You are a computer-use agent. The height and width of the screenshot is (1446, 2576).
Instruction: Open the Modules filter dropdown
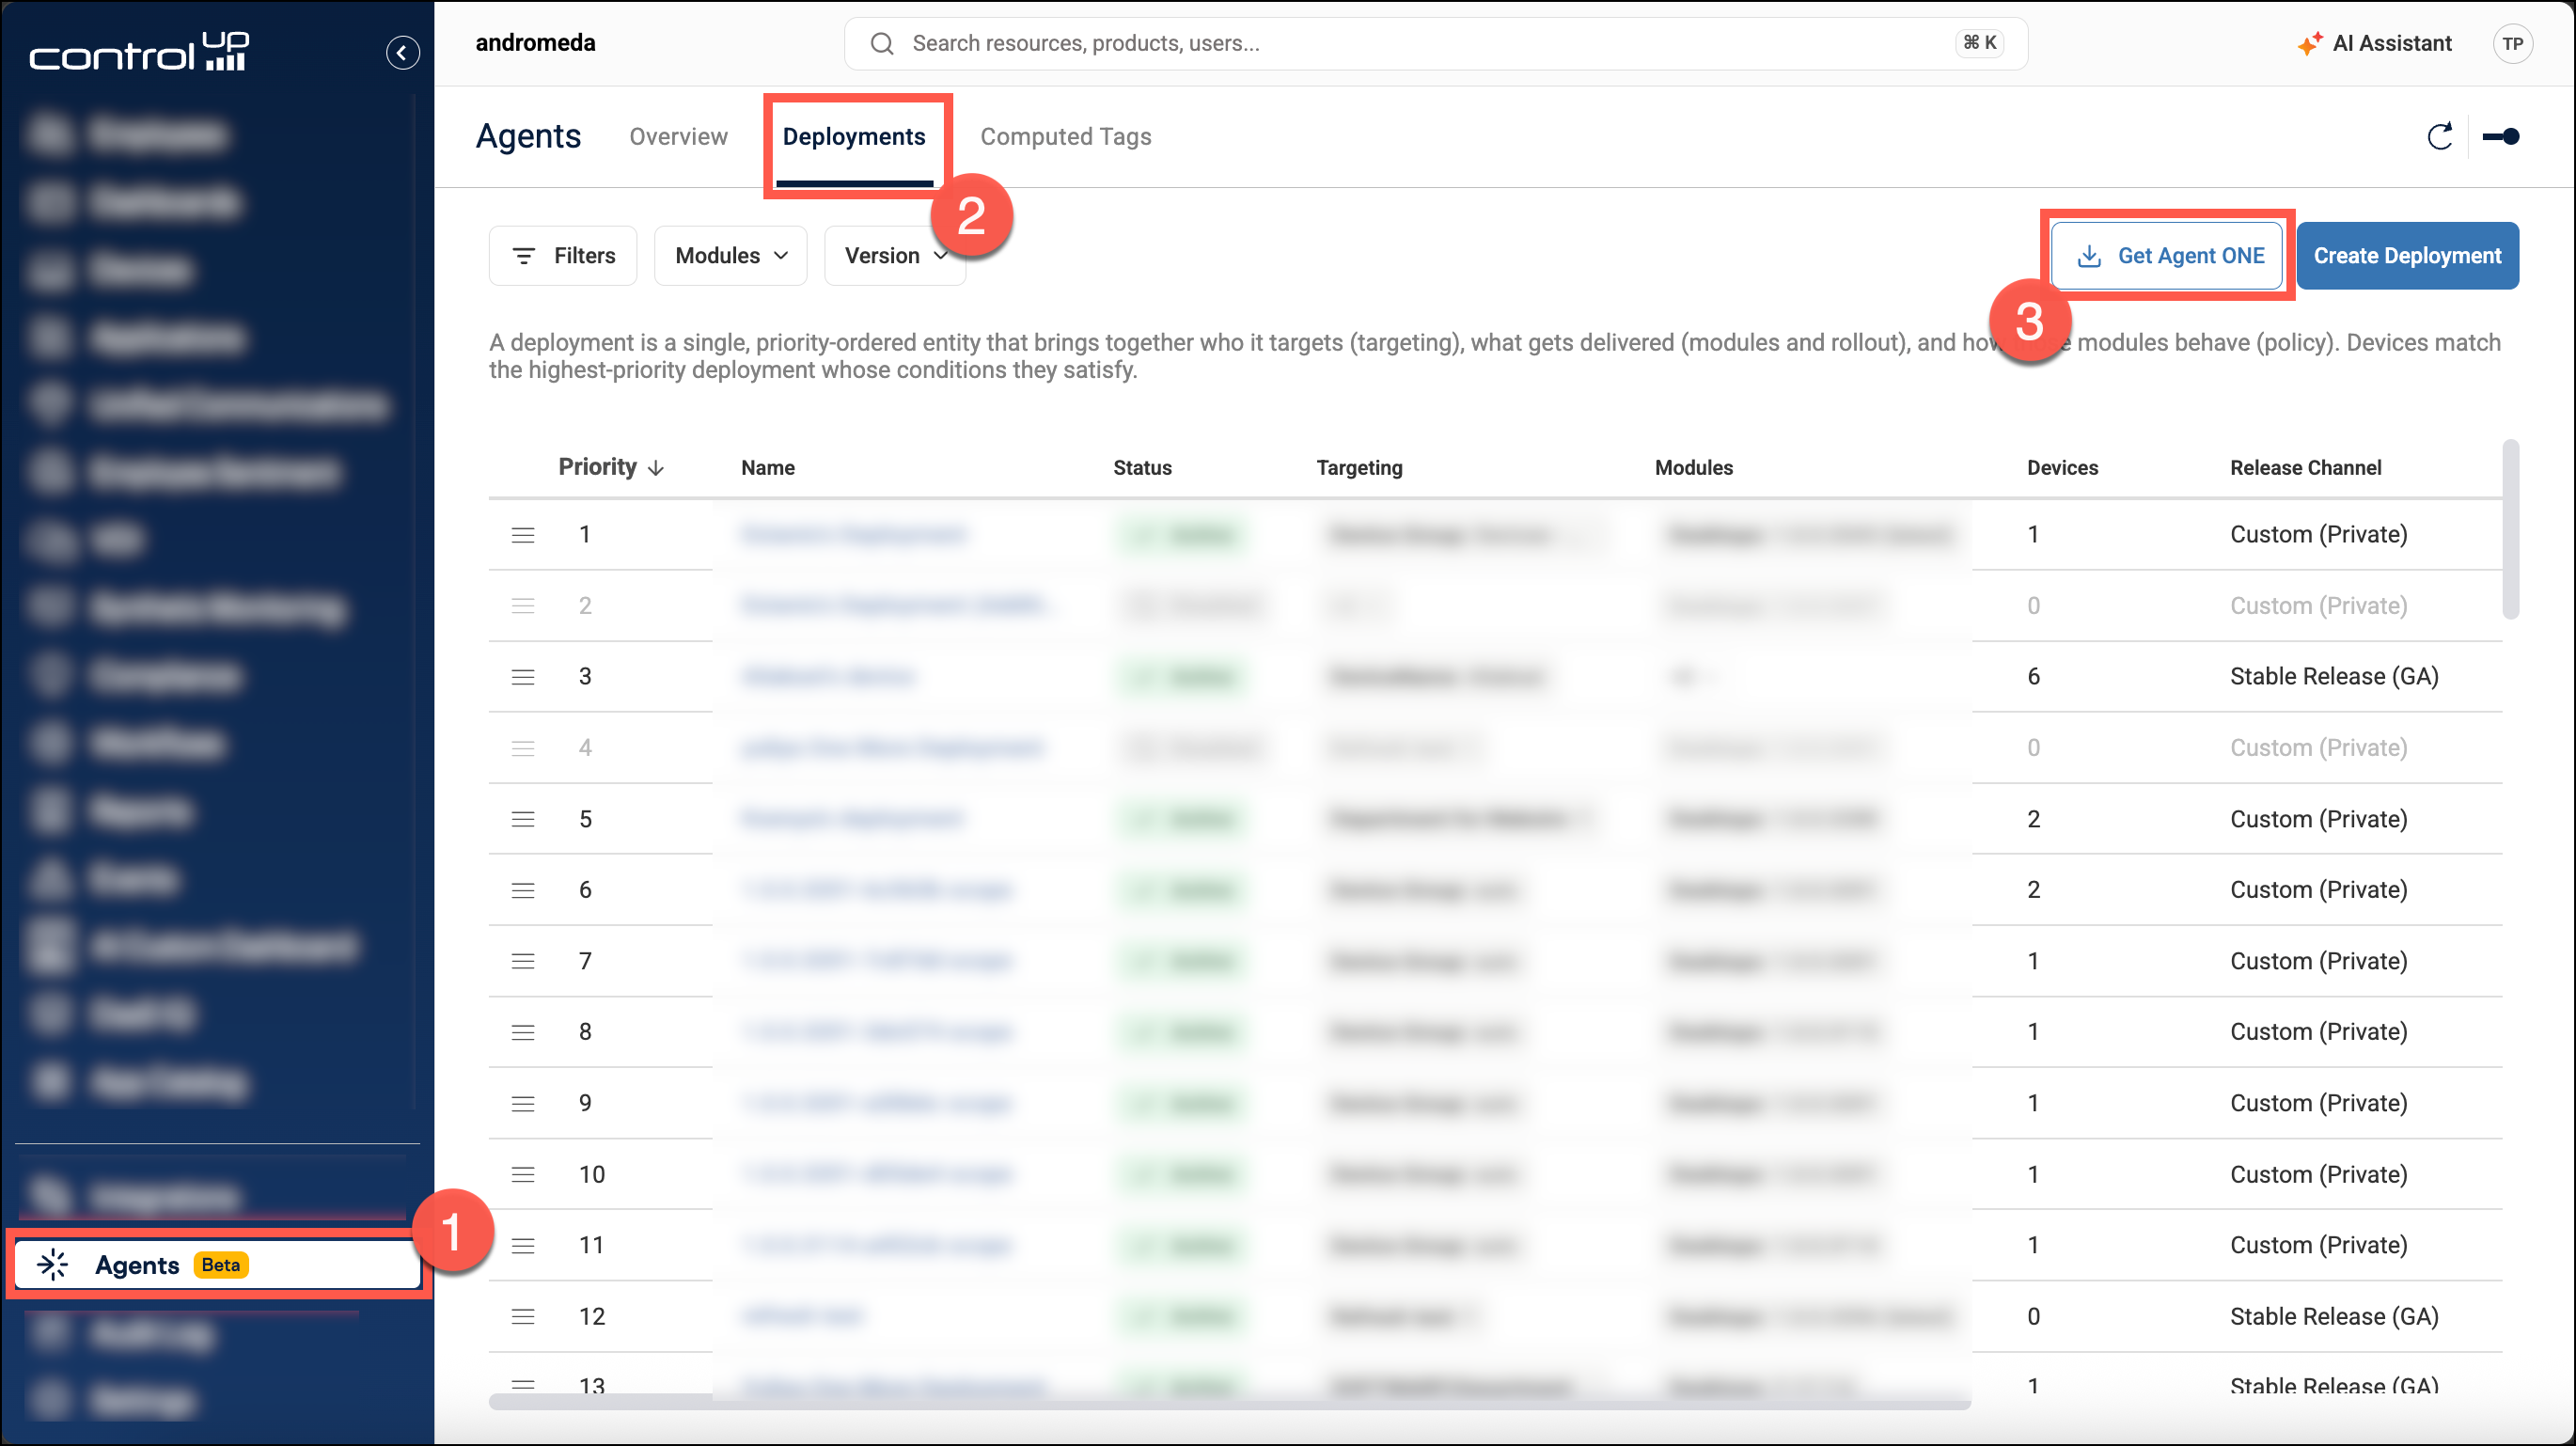(731, 256)
